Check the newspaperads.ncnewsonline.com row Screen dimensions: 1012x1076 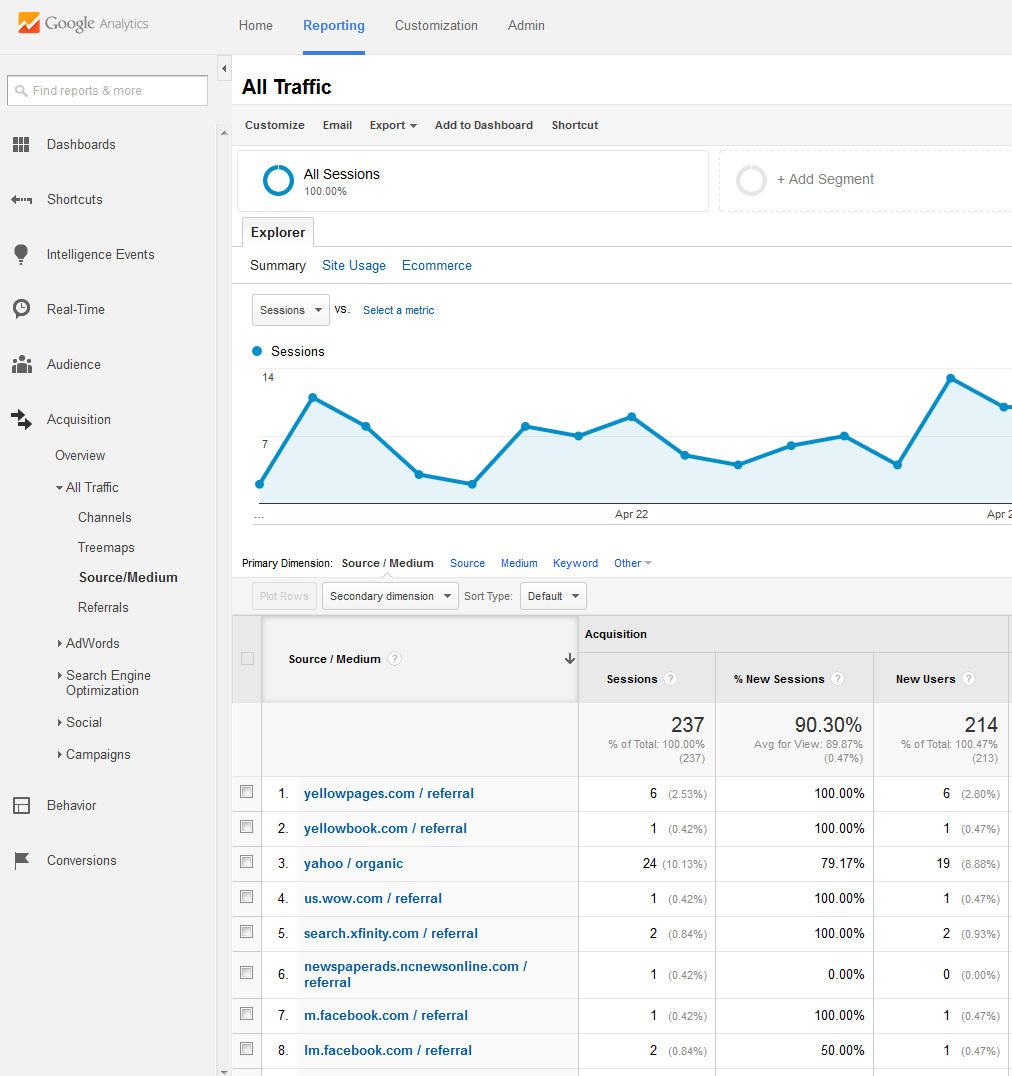click(x=247, y=973)
